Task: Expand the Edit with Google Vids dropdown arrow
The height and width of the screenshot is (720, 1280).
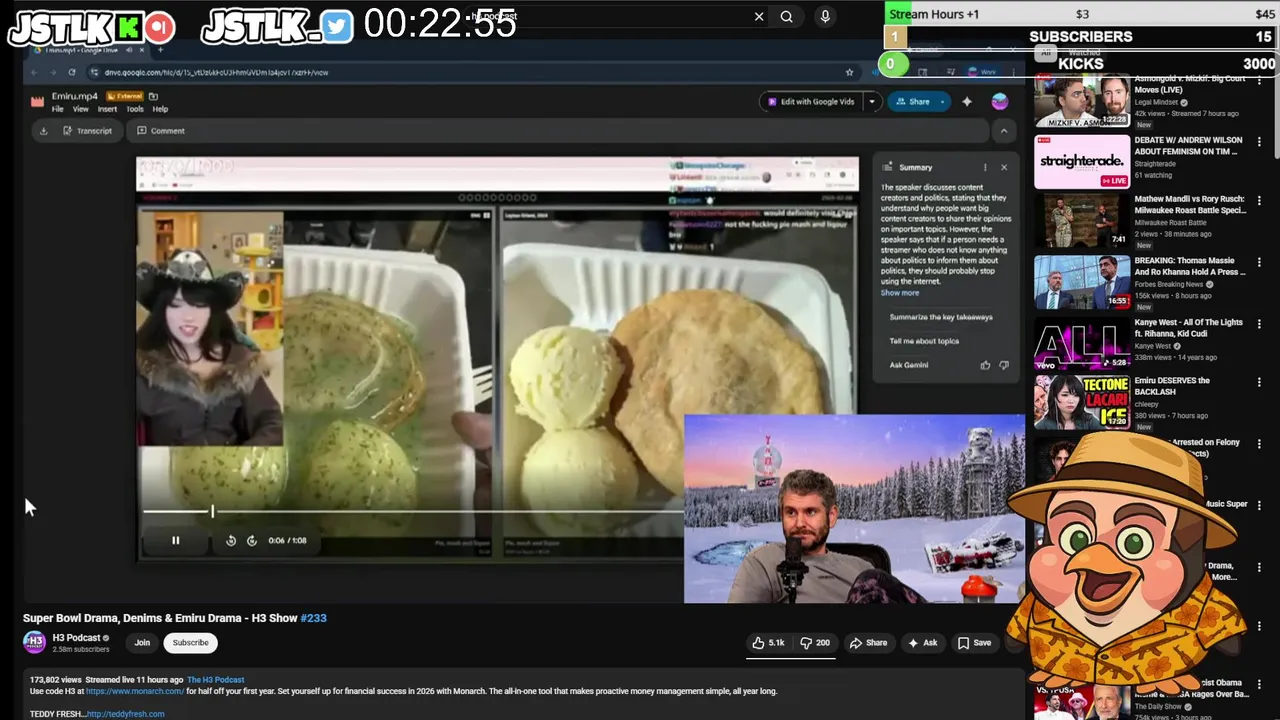Action: pyautogui.click(x=872, y=101)
